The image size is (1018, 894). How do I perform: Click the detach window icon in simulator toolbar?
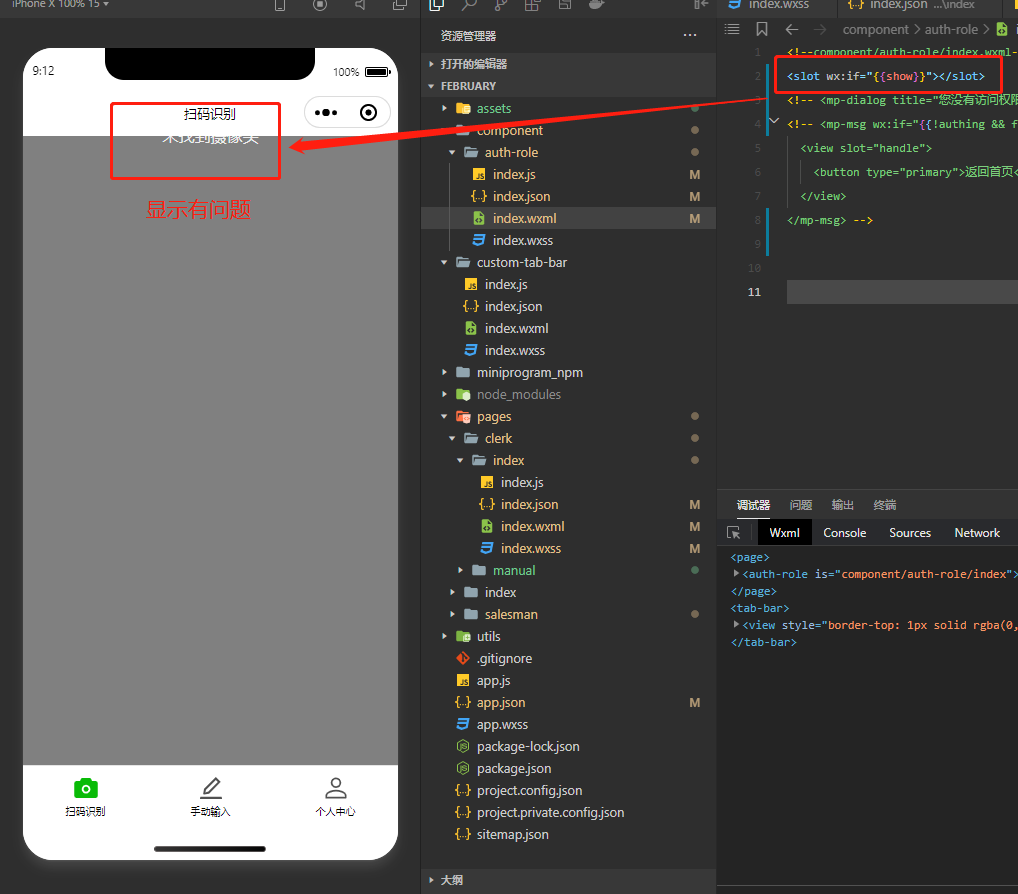pos(399,5)
